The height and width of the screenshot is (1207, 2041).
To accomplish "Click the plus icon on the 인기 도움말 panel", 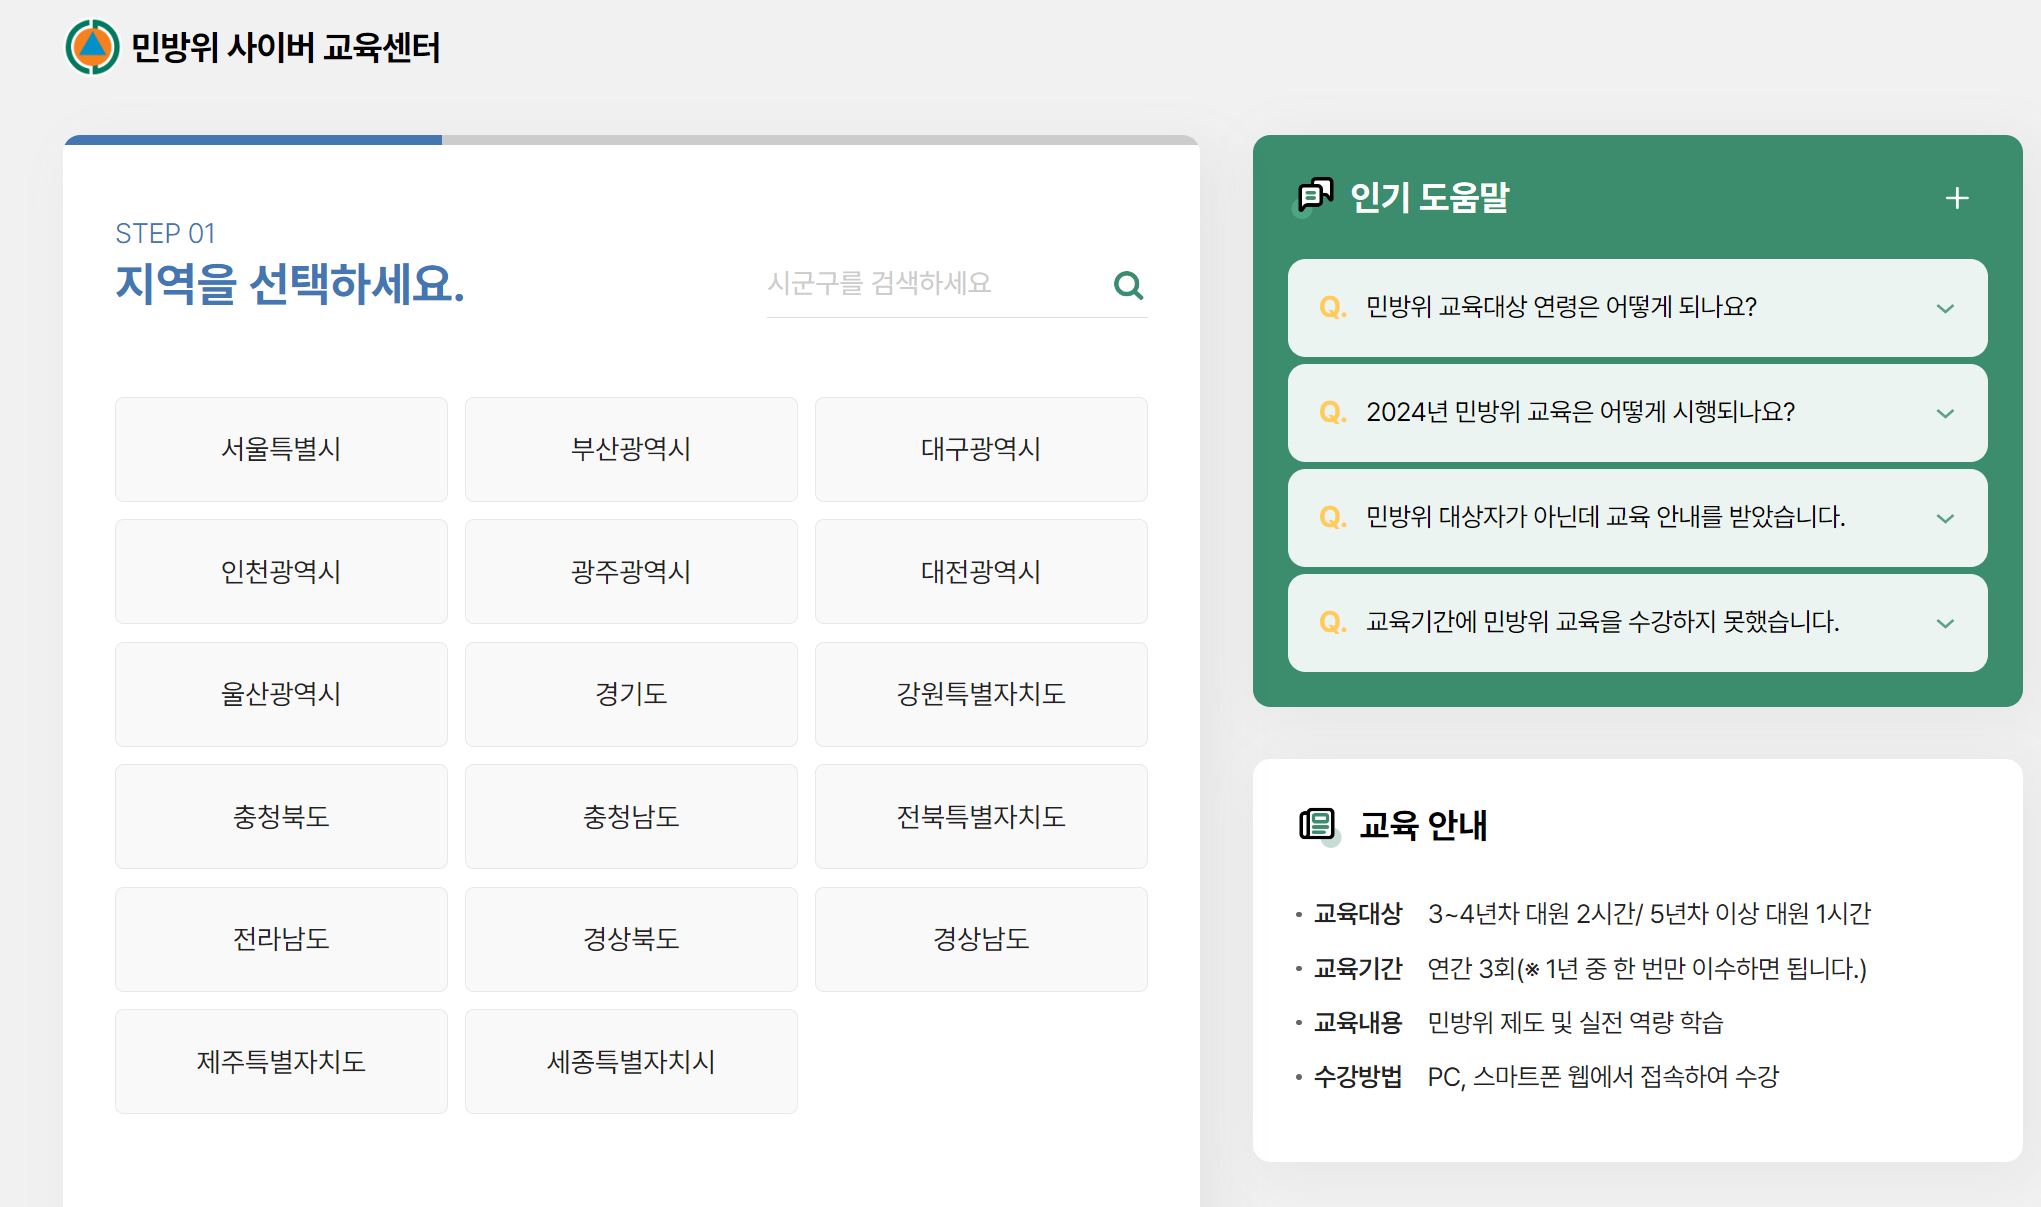I will click(1956, 197).
